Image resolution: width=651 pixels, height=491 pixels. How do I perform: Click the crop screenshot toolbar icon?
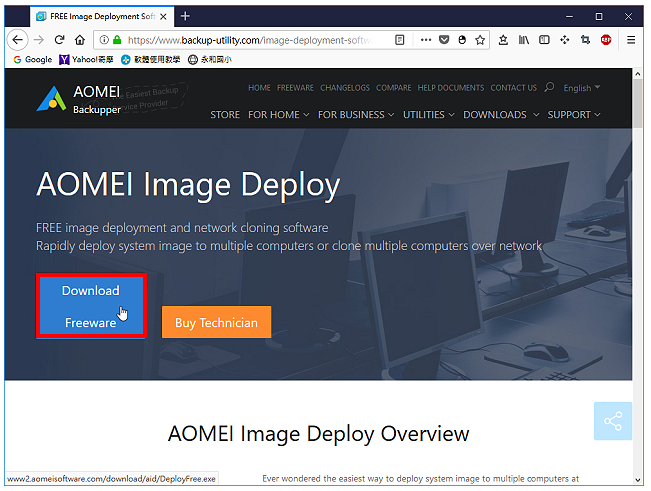(585, 40)
